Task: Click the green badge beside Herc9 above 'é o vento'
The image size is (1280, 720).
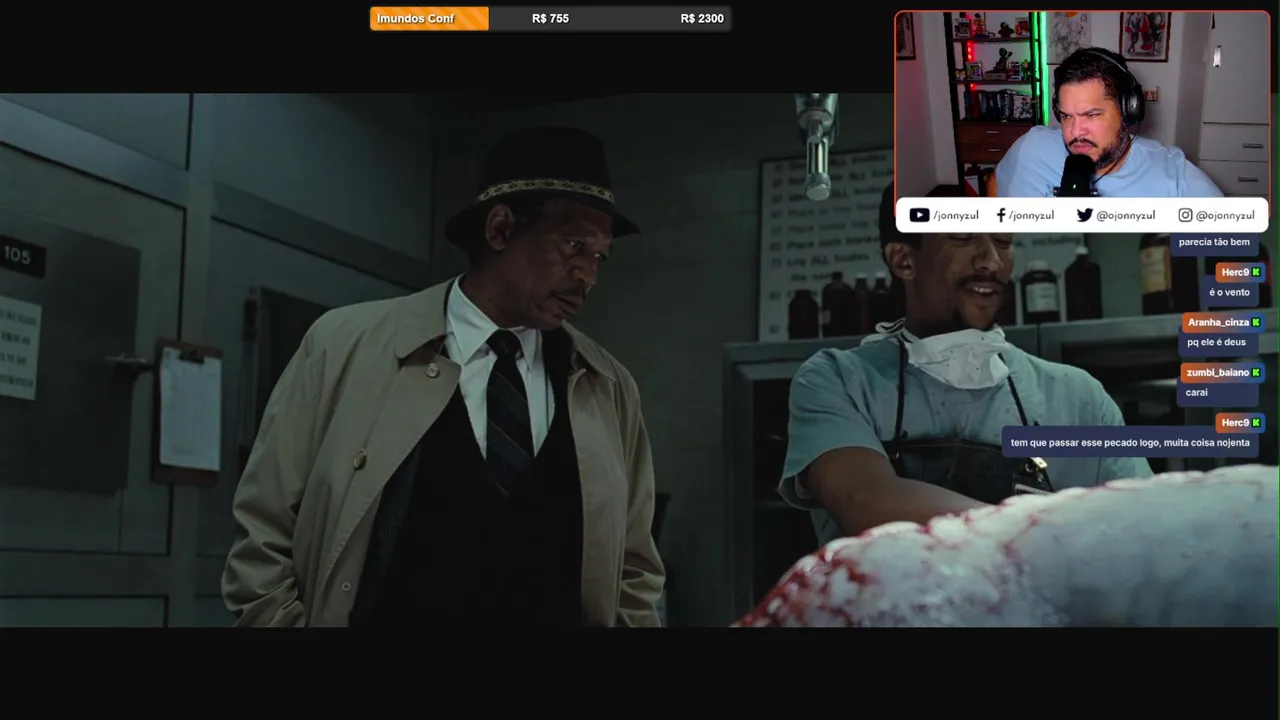Action: [1256, 272]
